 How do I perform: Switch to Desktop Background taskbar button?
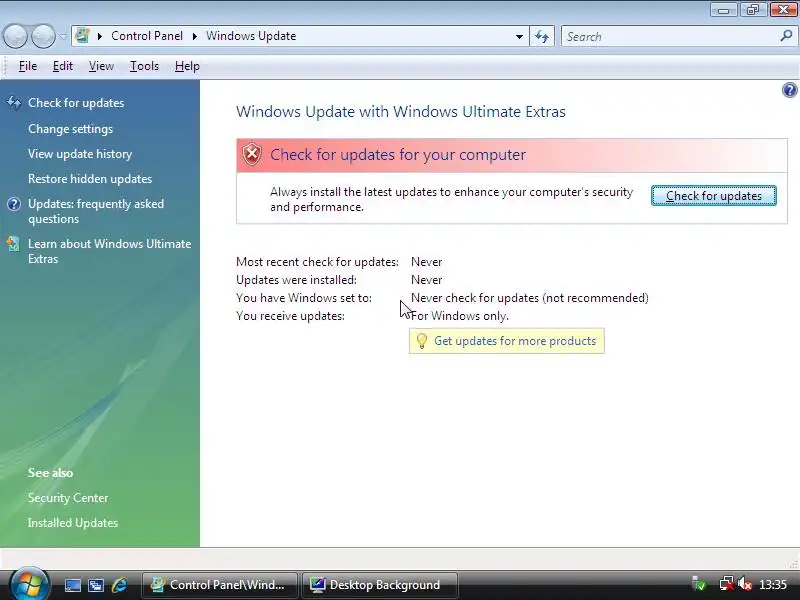click(x=380, y=585)
